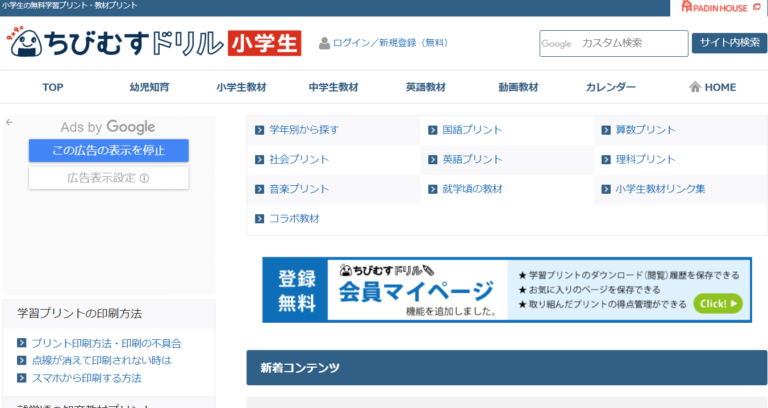Screen dimensions: 768x408
Task: Click the arrow icon beside スマホから印刷する方法
Action: [x=22, y=378]
